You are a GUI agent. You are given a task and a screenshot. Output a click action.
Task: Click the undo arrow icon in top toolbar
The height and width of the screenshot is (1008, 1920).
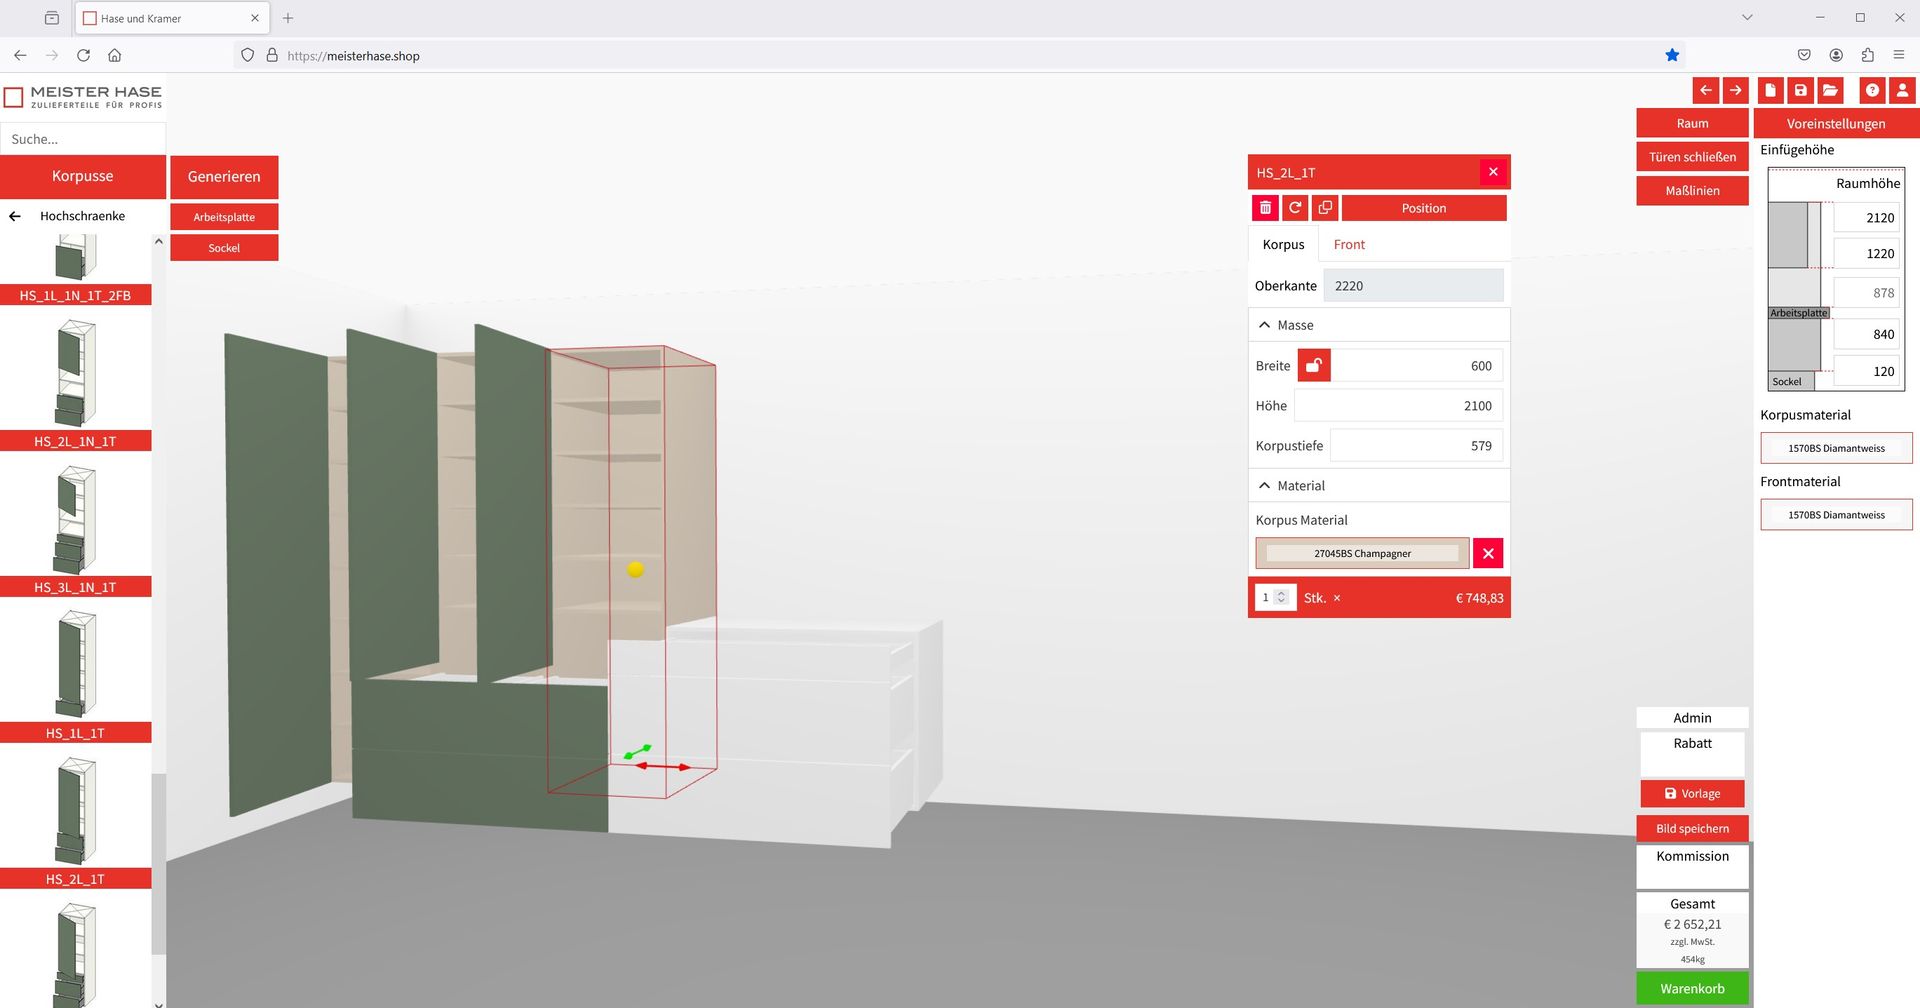coord(1706,90)
